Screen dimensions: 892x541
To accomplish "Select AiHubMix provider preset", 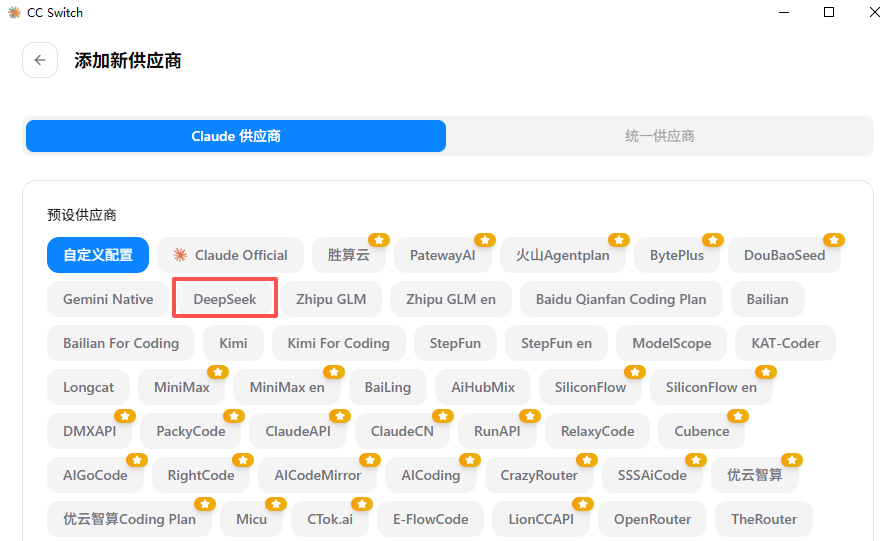I will point(483,387).
